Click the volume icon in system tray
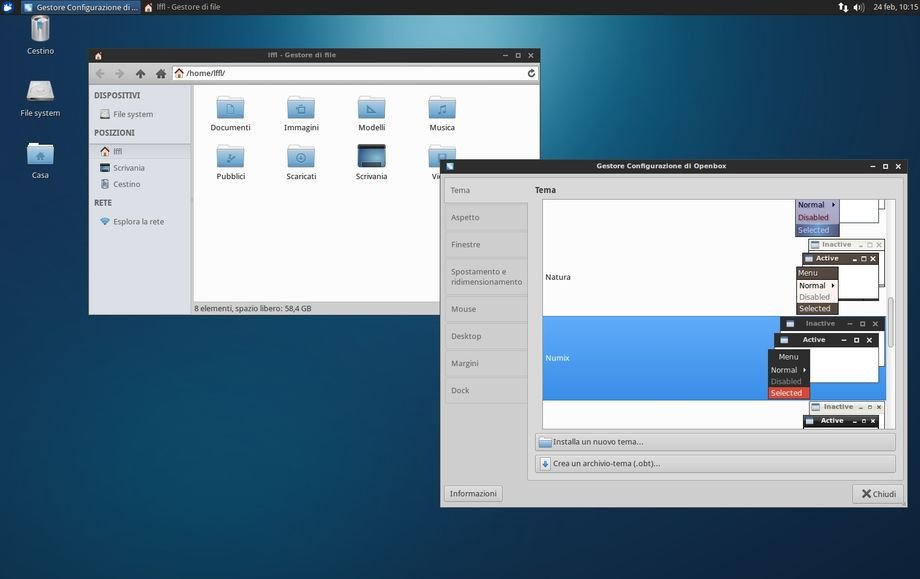Viewport: 920px width, 579px height. (859, 7)
